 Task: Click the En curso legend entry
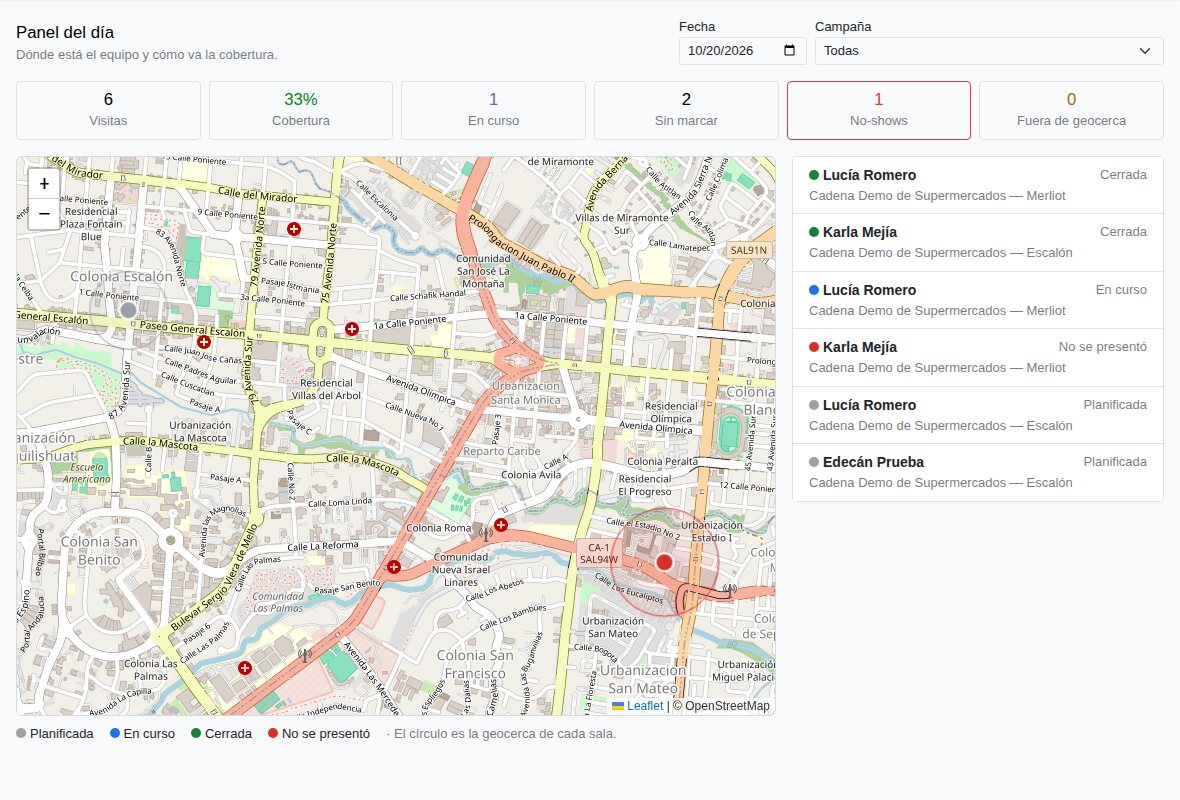pyautogui.click(x=142, y=734)
